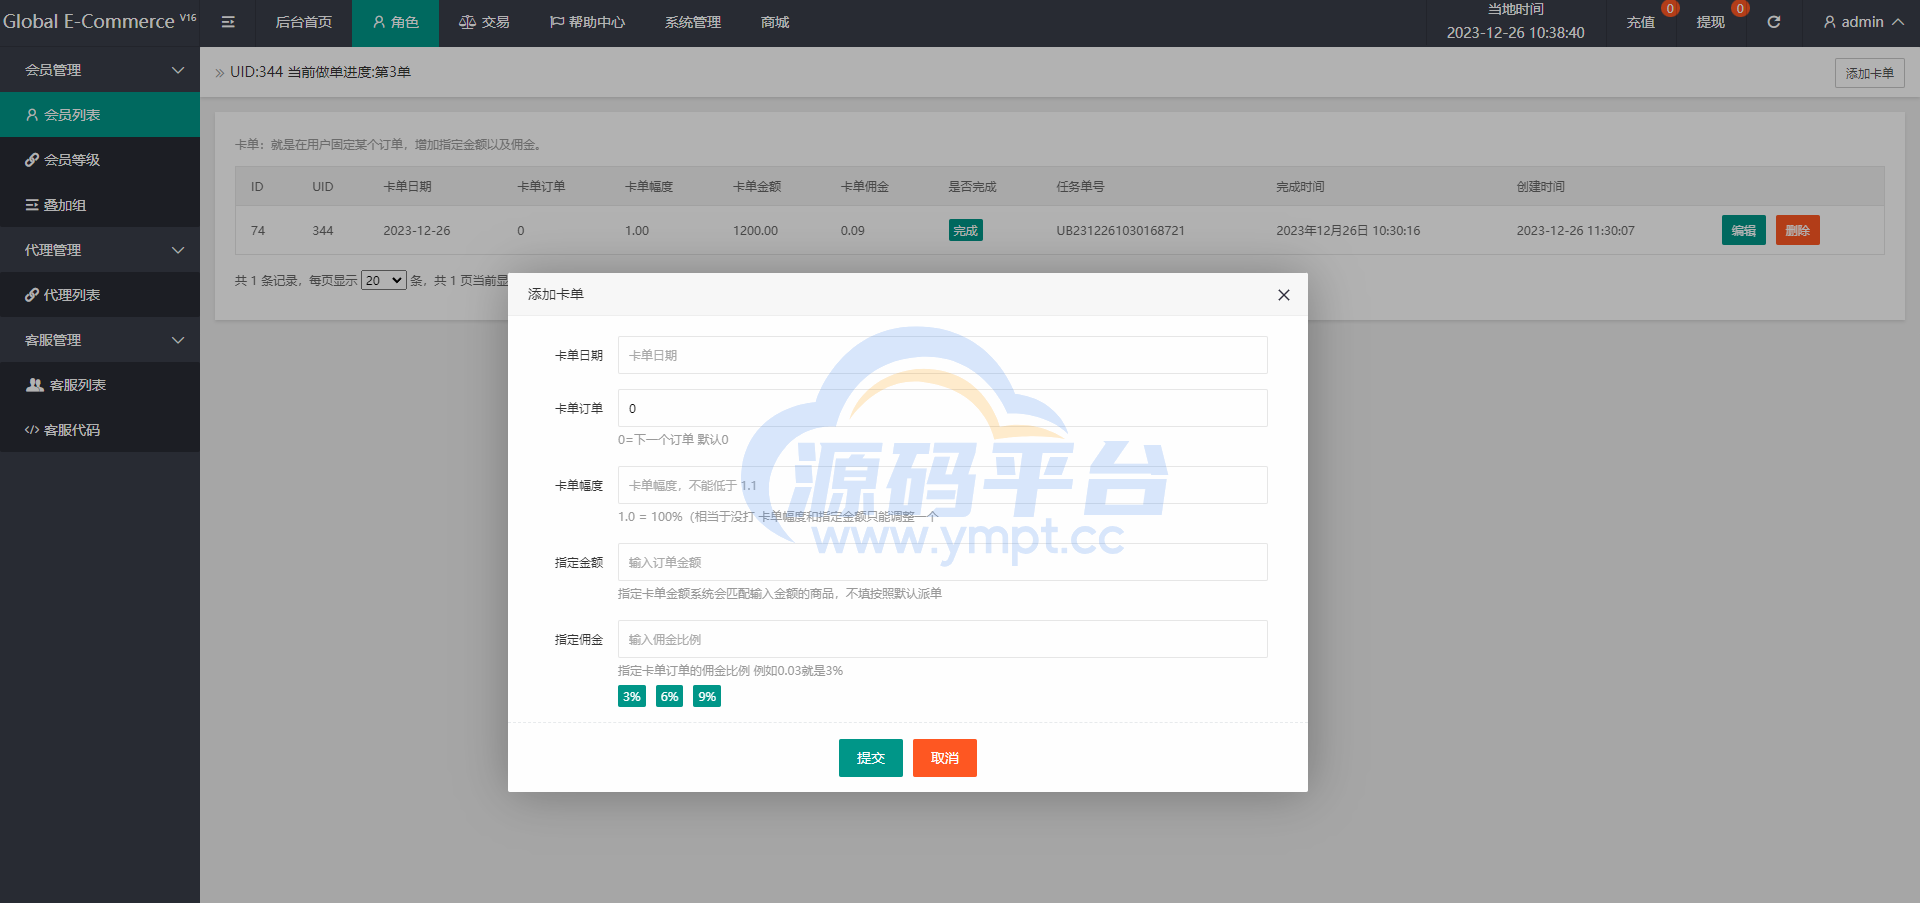Collapse the sidebar with the hamburger icon

click(228, 22)
